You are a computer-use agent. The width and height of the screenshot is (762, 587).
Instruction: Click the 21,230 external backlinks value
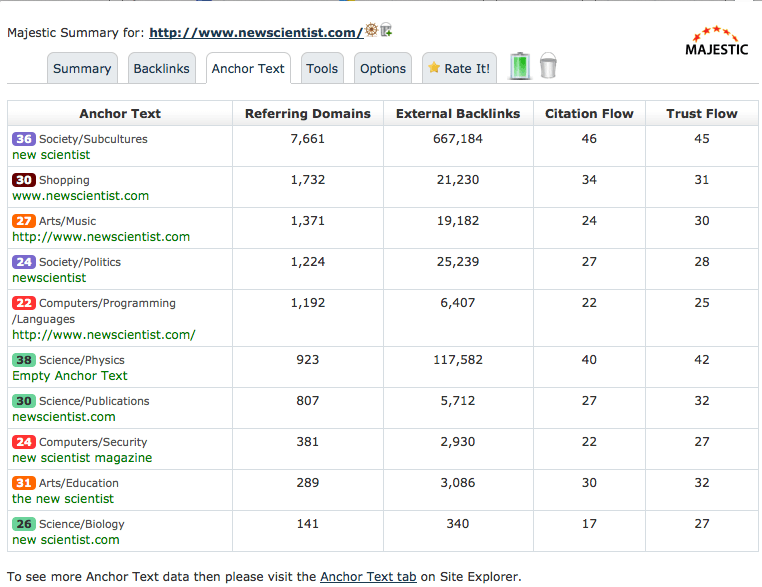coord(458,180)
